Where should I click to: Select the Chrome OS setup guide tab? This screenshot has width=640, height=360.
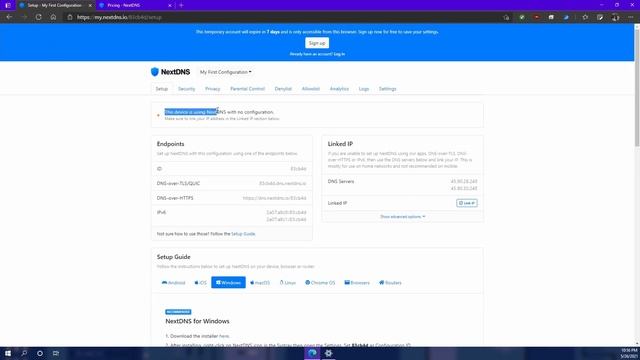click(320, 282)
